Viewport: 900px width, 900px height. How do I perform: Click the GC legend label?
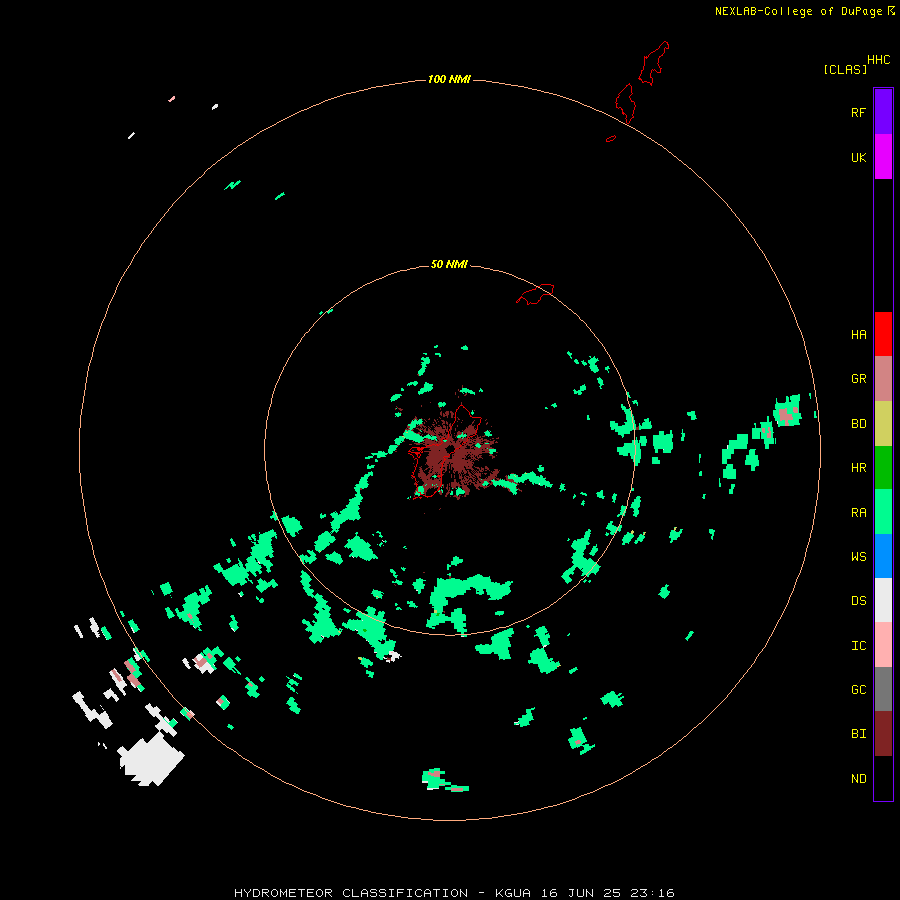point(858,690)
